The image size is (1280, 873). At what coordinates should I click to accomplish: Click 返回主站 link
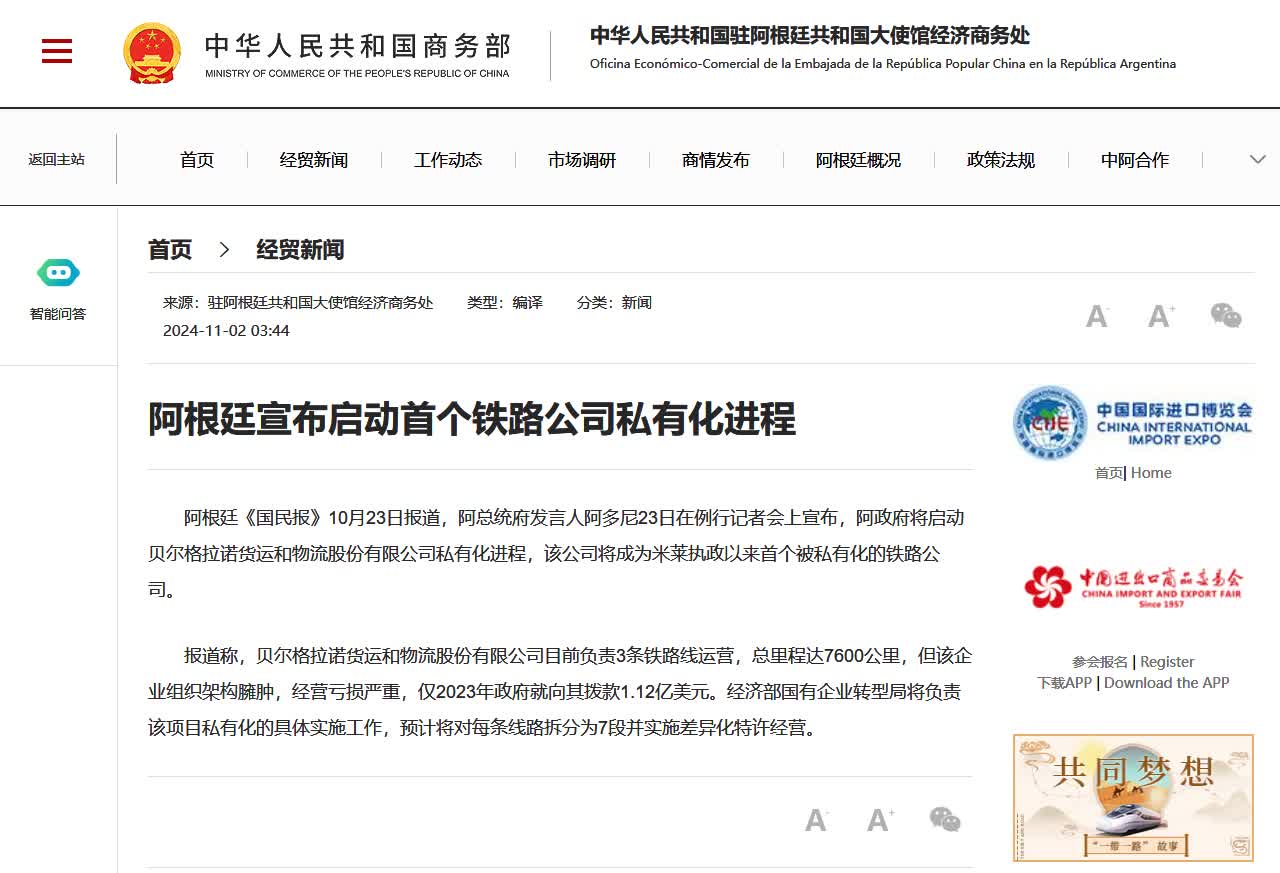pyautogui.click(x=57, y=160)
